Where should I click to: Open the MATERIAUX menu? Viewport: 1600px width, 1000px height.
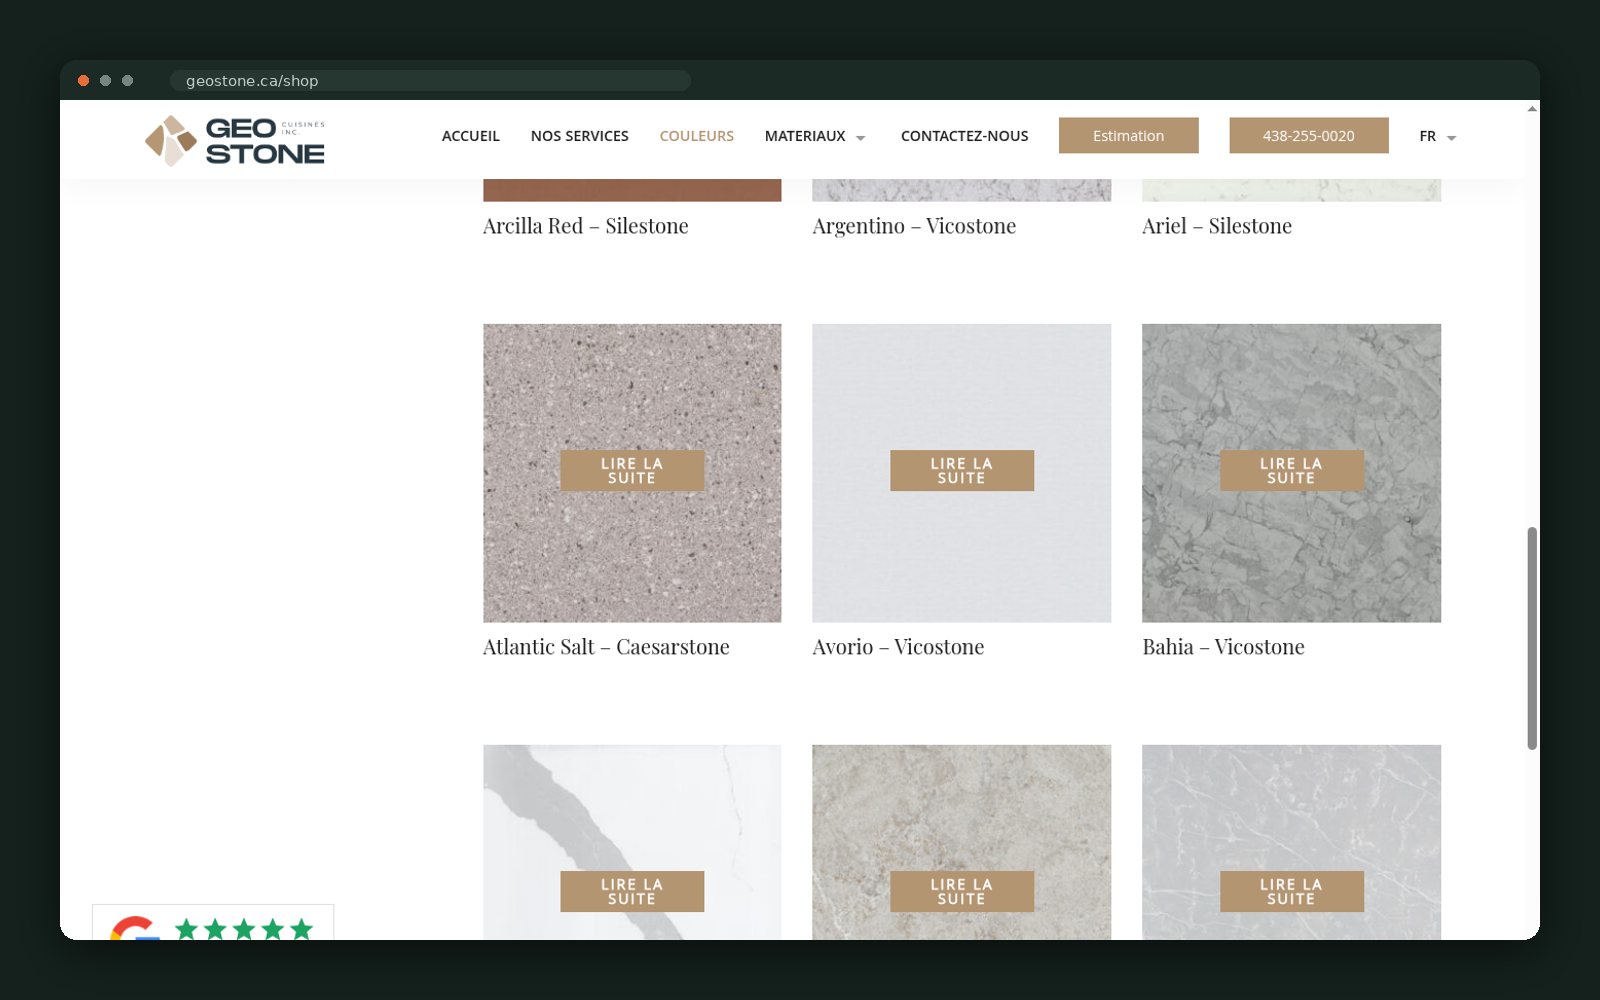pyautogui.click(x=805, y=136)
